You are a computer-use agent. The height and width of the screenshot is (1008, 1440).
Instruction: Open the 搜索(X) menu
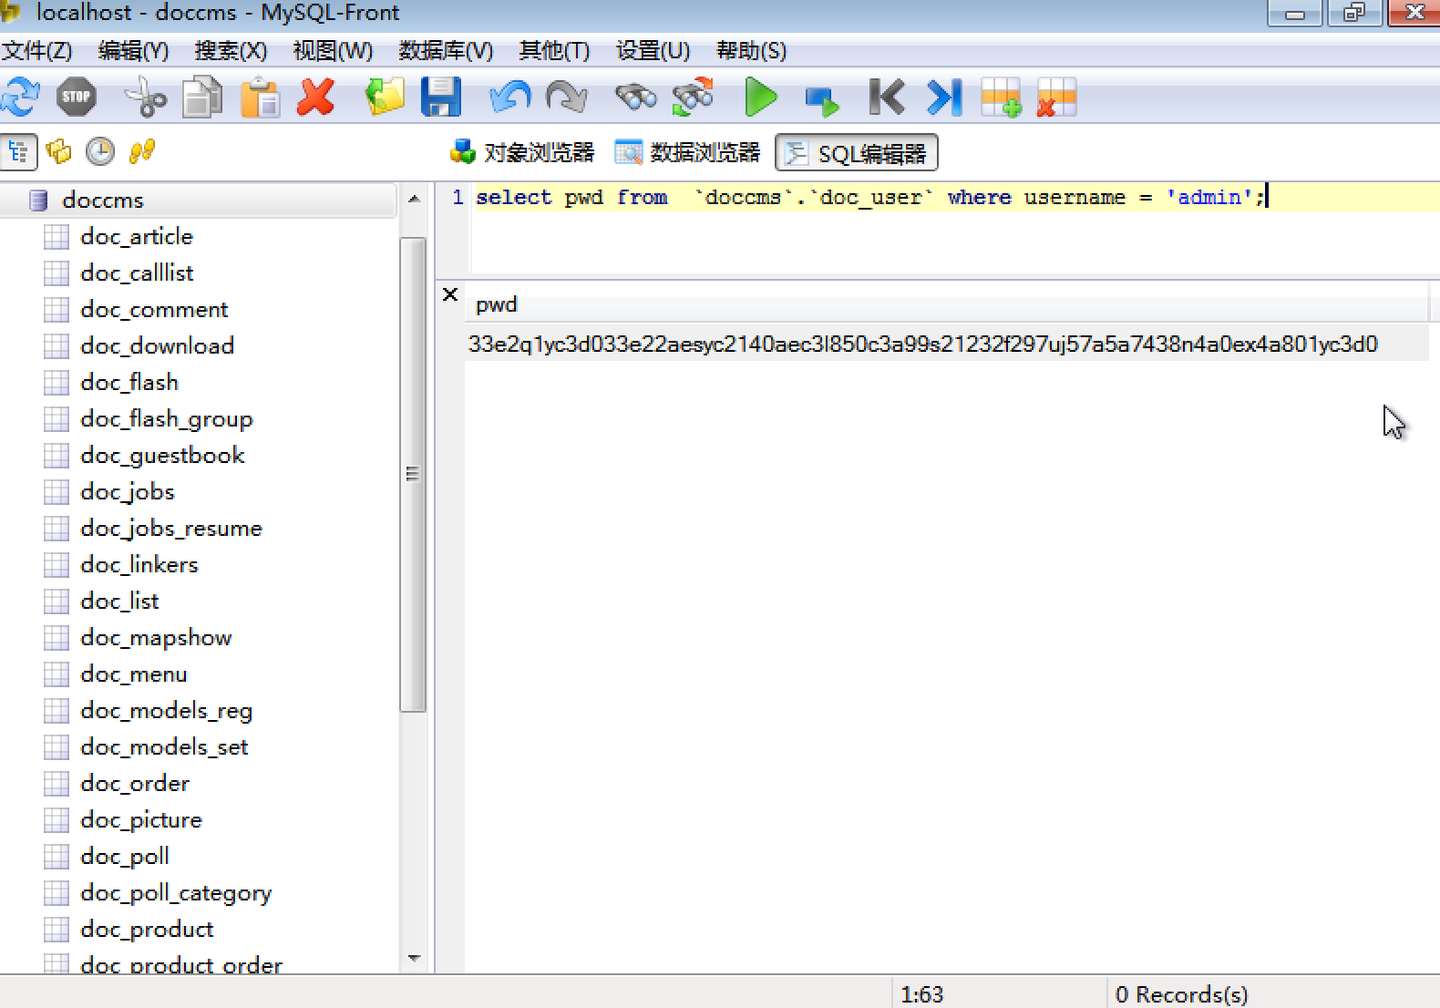[231, 50]
